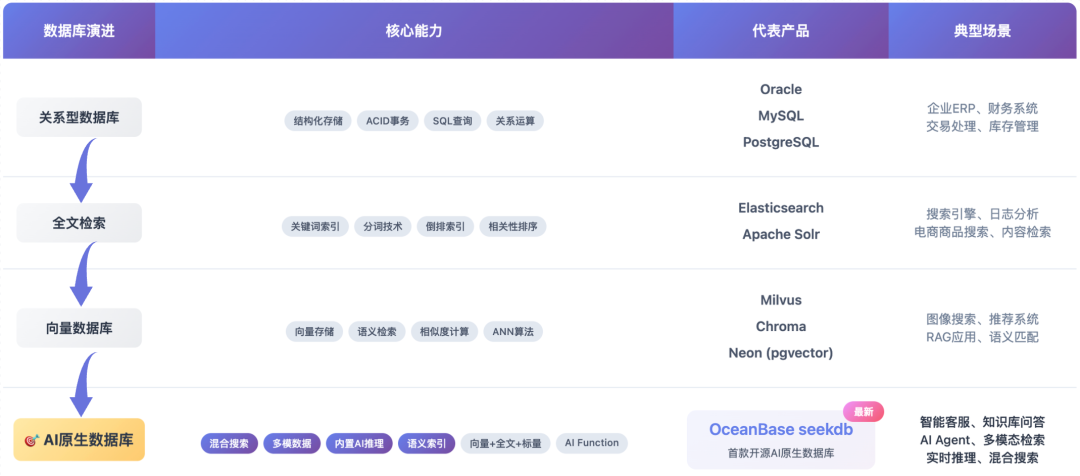Viewport: 1080px width, 476px height.
Task: Click the 最新 badge on OceanBase seekdb
Action: 863,412
